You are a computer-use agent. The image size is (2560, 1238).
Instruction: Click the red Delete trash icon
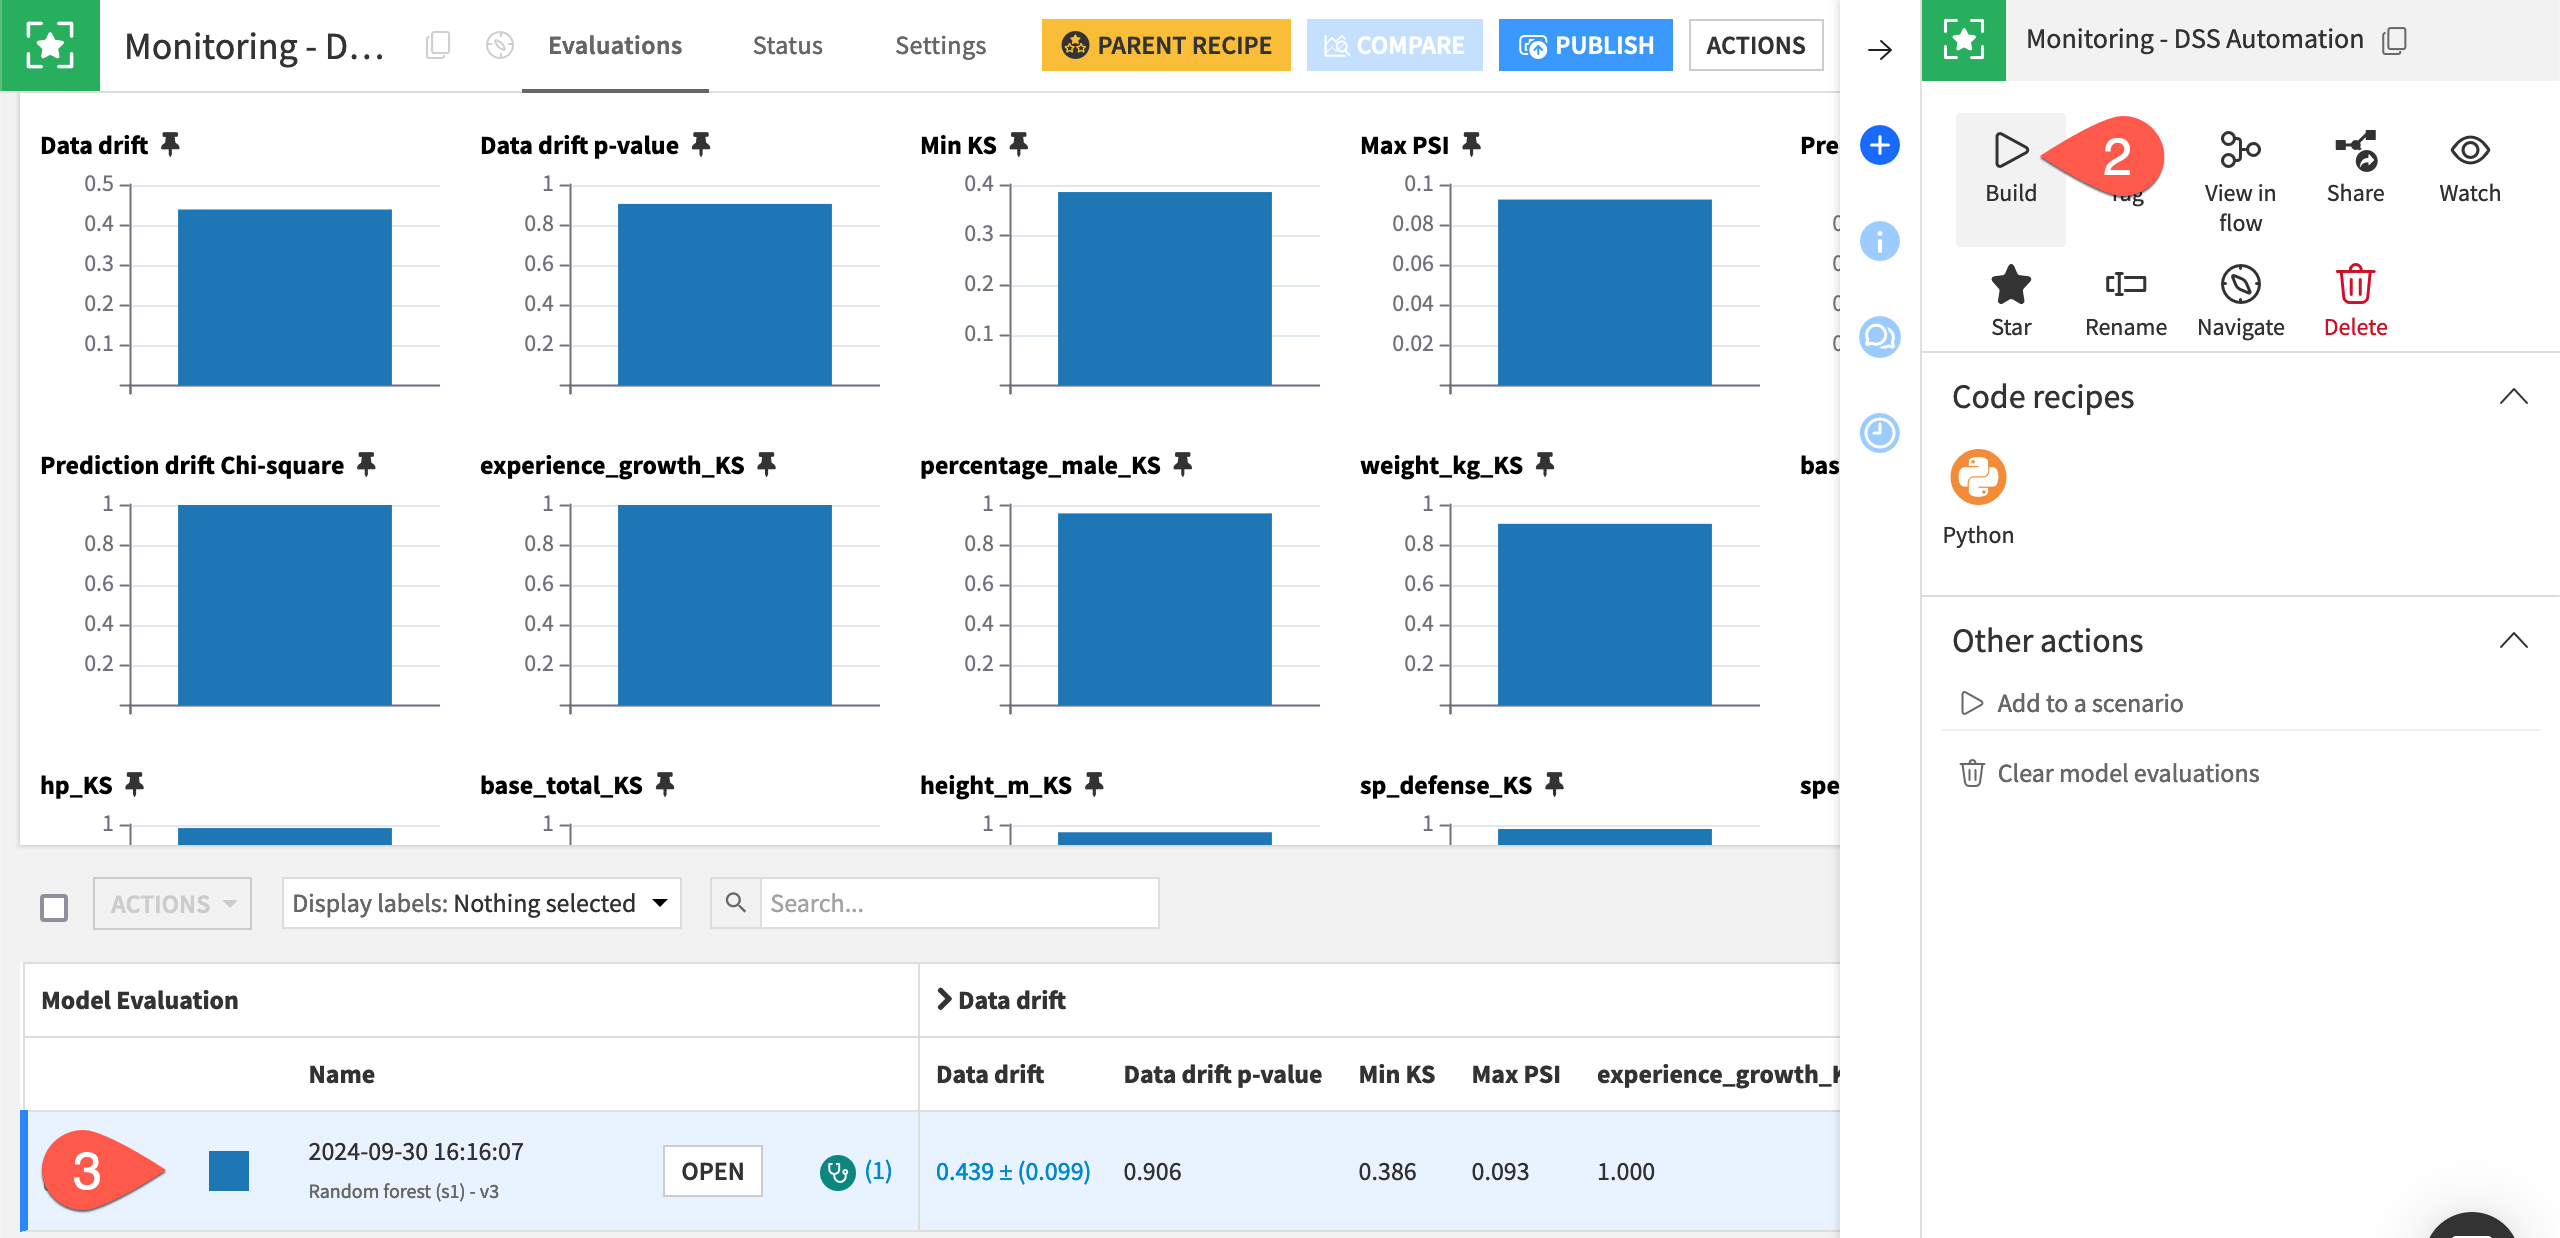coord(2355,285)
